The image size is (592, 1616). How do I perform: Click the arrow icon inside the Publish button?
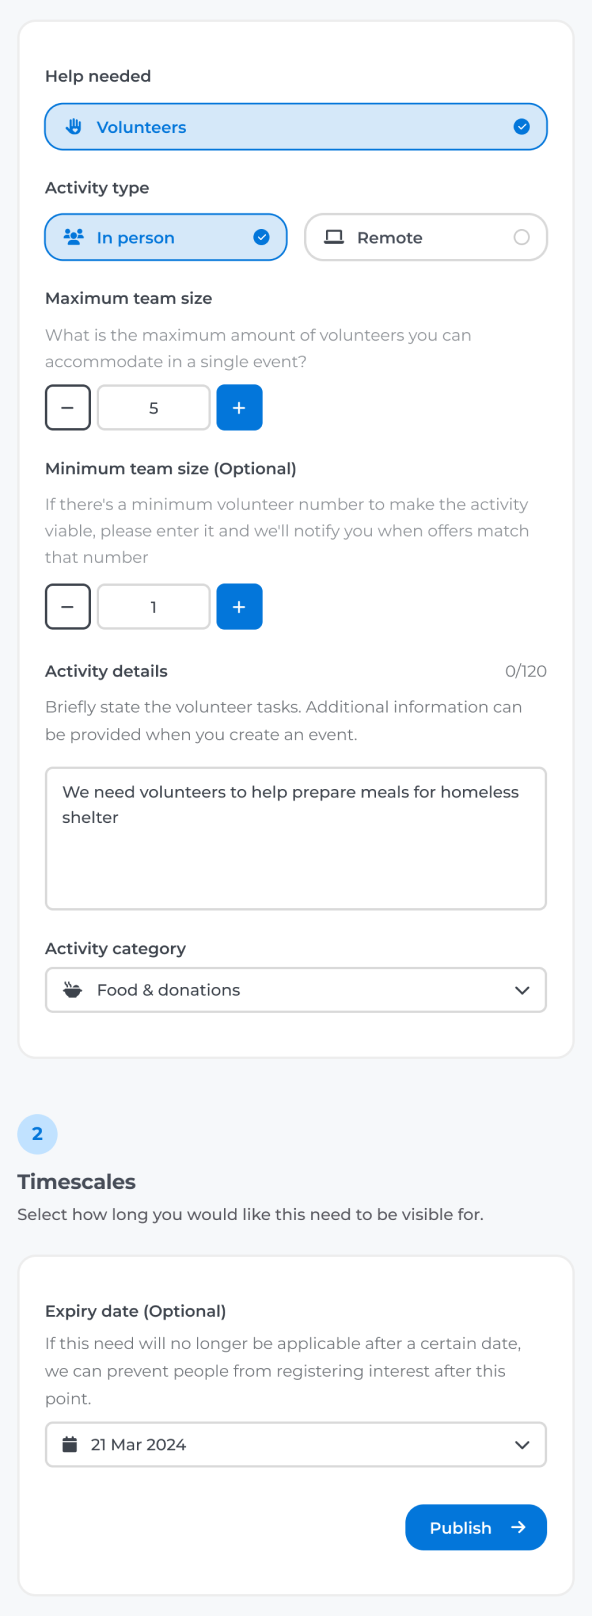tap(517, 1527)
